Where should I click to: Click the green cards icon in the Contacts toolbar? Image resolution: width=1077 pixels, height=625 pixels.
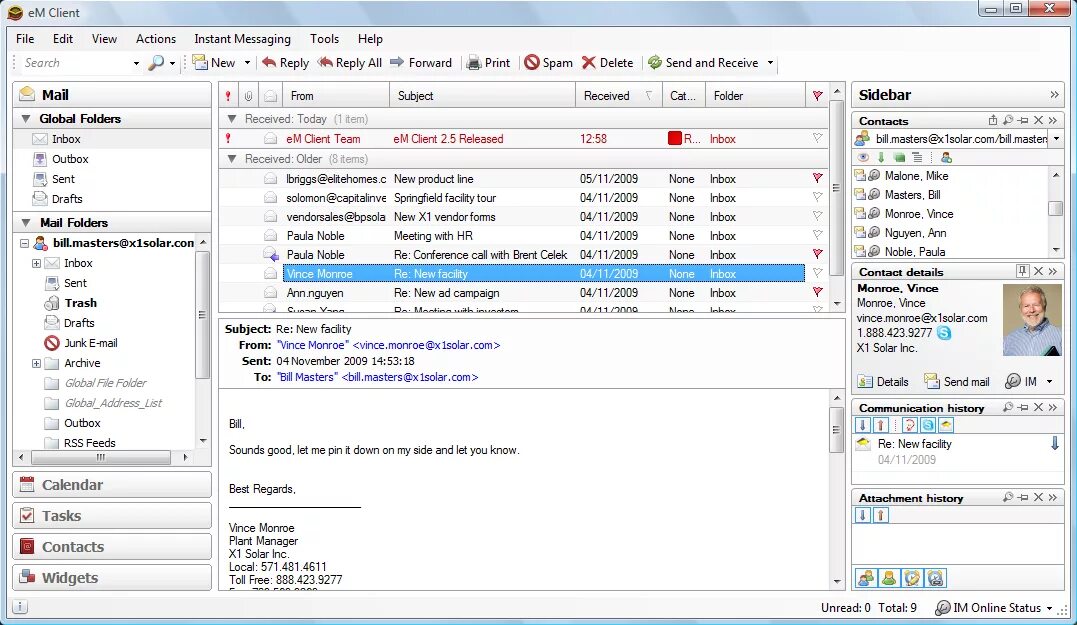coord(899,157)
